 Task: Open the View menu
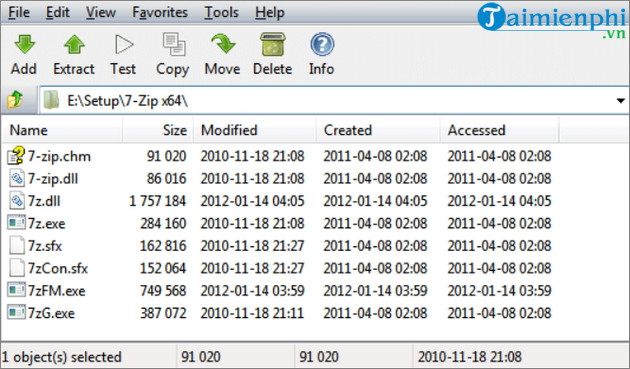tap(100, 12)
